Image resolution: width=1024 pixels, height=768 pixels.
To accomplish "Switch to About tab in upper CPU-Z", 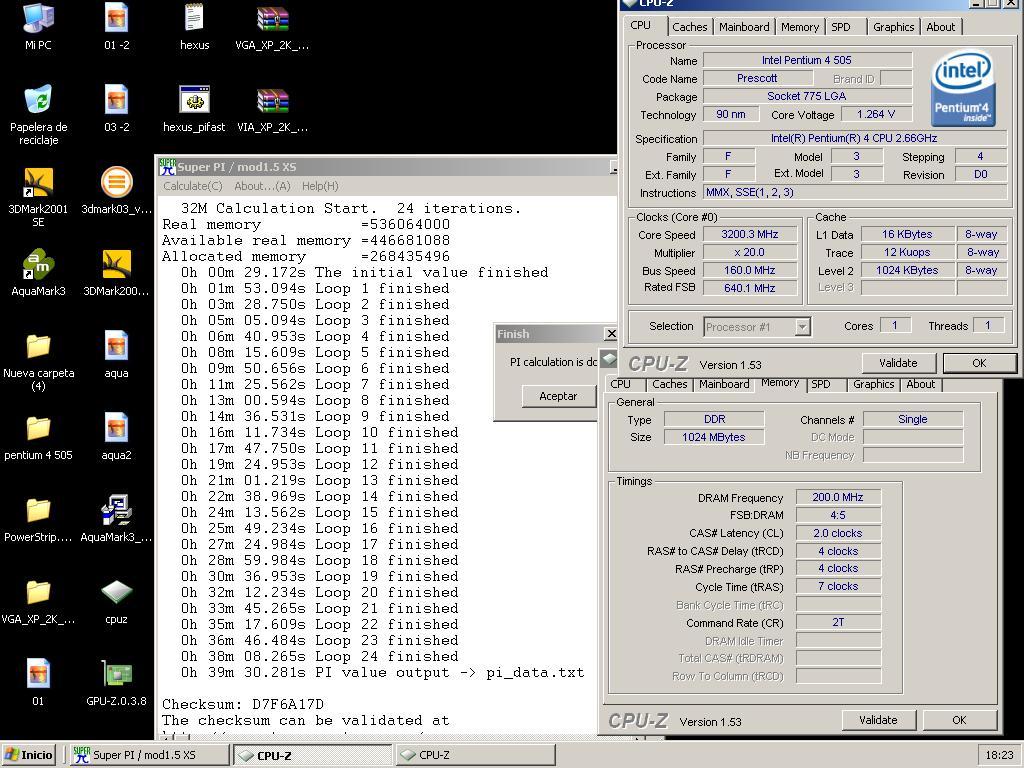I will 940,27.
